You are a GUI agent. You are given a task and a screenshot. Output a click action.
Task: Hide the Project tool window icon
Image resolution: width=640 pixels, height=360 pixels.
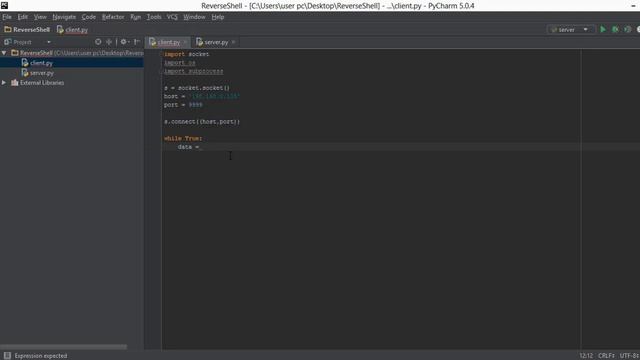click(137, 42)
